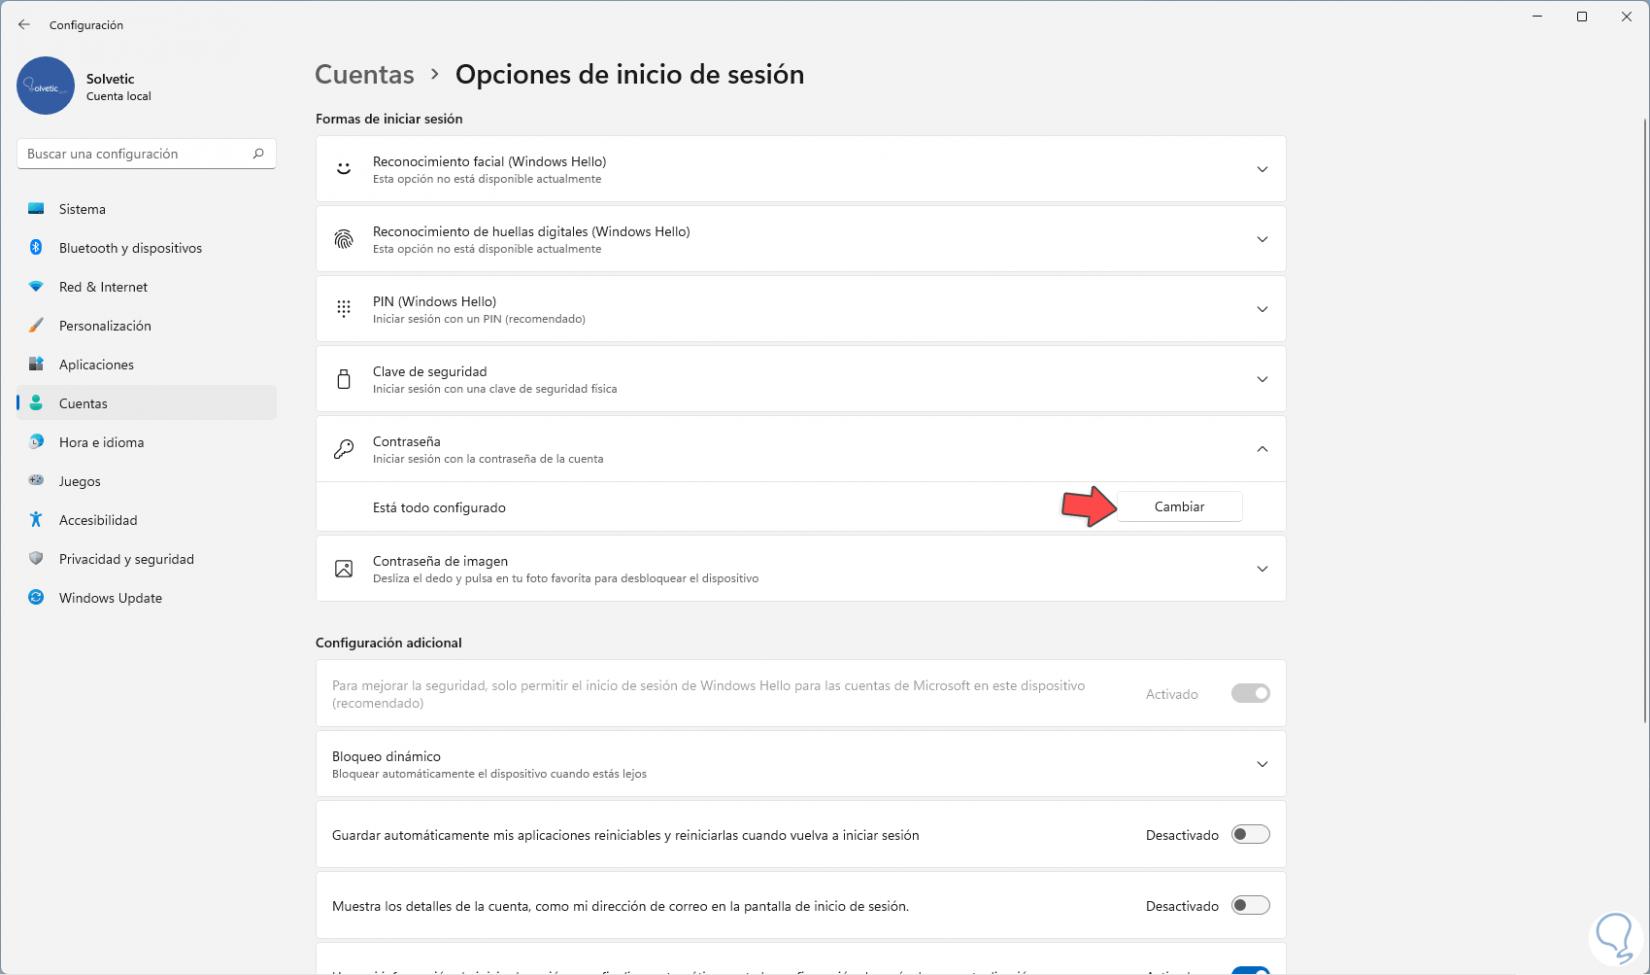
Task: Click the Cambiar password button
Action: (x=1179, y=507)
